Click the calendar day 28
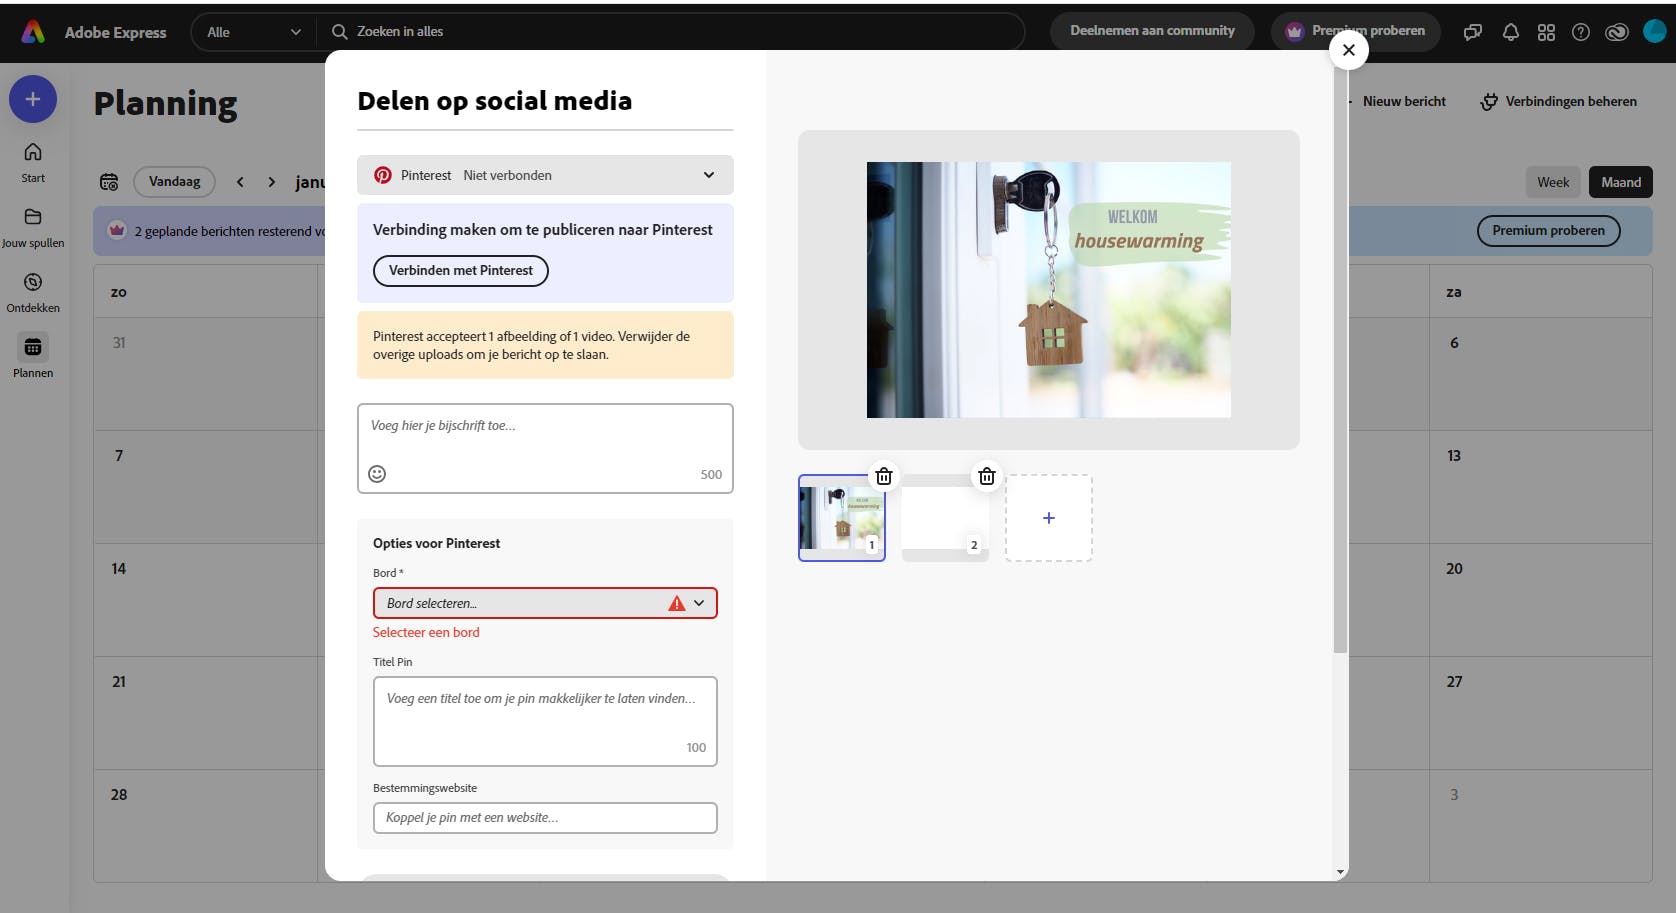 tap(119, 795)
